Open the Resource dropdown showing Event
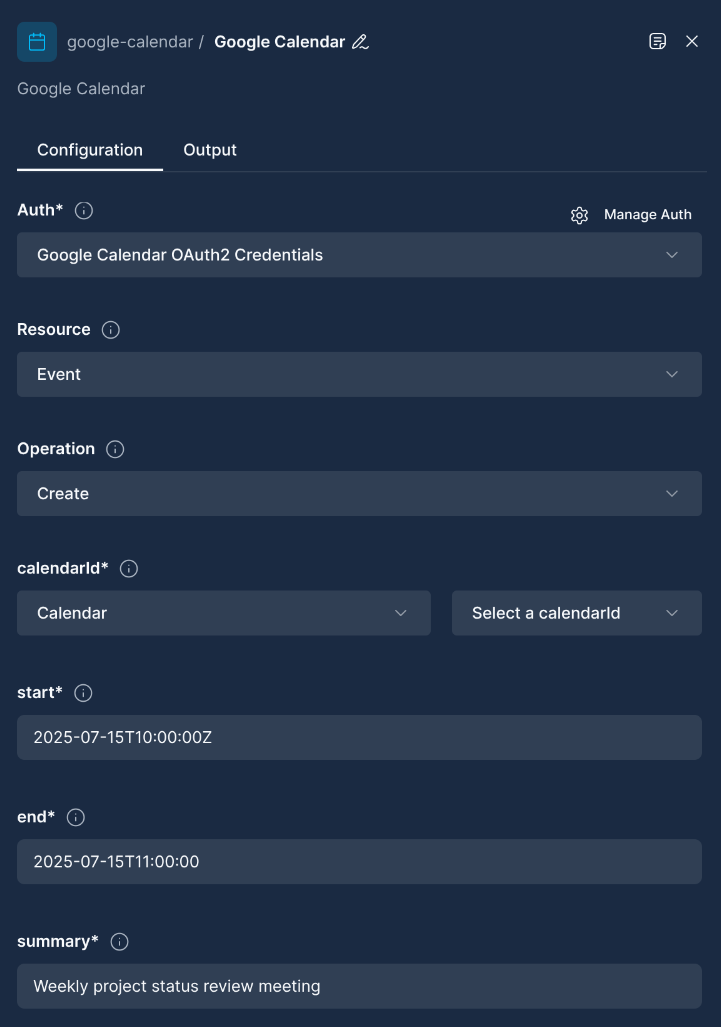Image resolution: width=721 pixels, height=1027 pixels. pos(359,374)
